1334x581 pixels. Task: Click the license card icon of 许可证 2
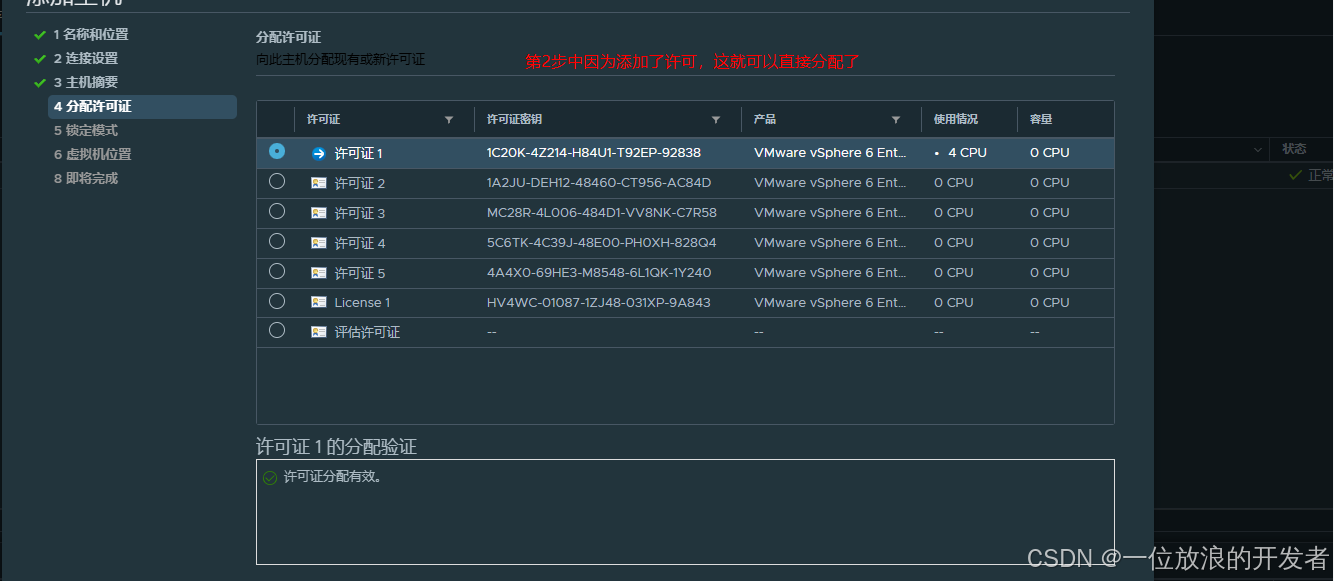[319, 183]
